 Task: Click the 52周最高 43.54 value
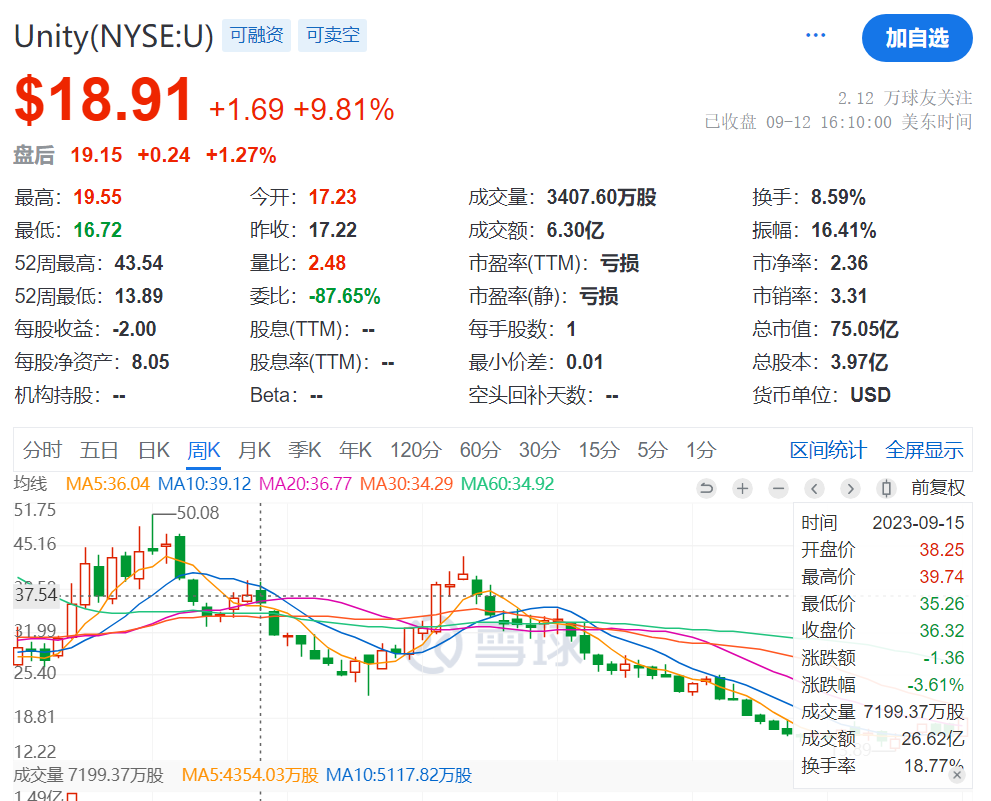pos(139,263)
